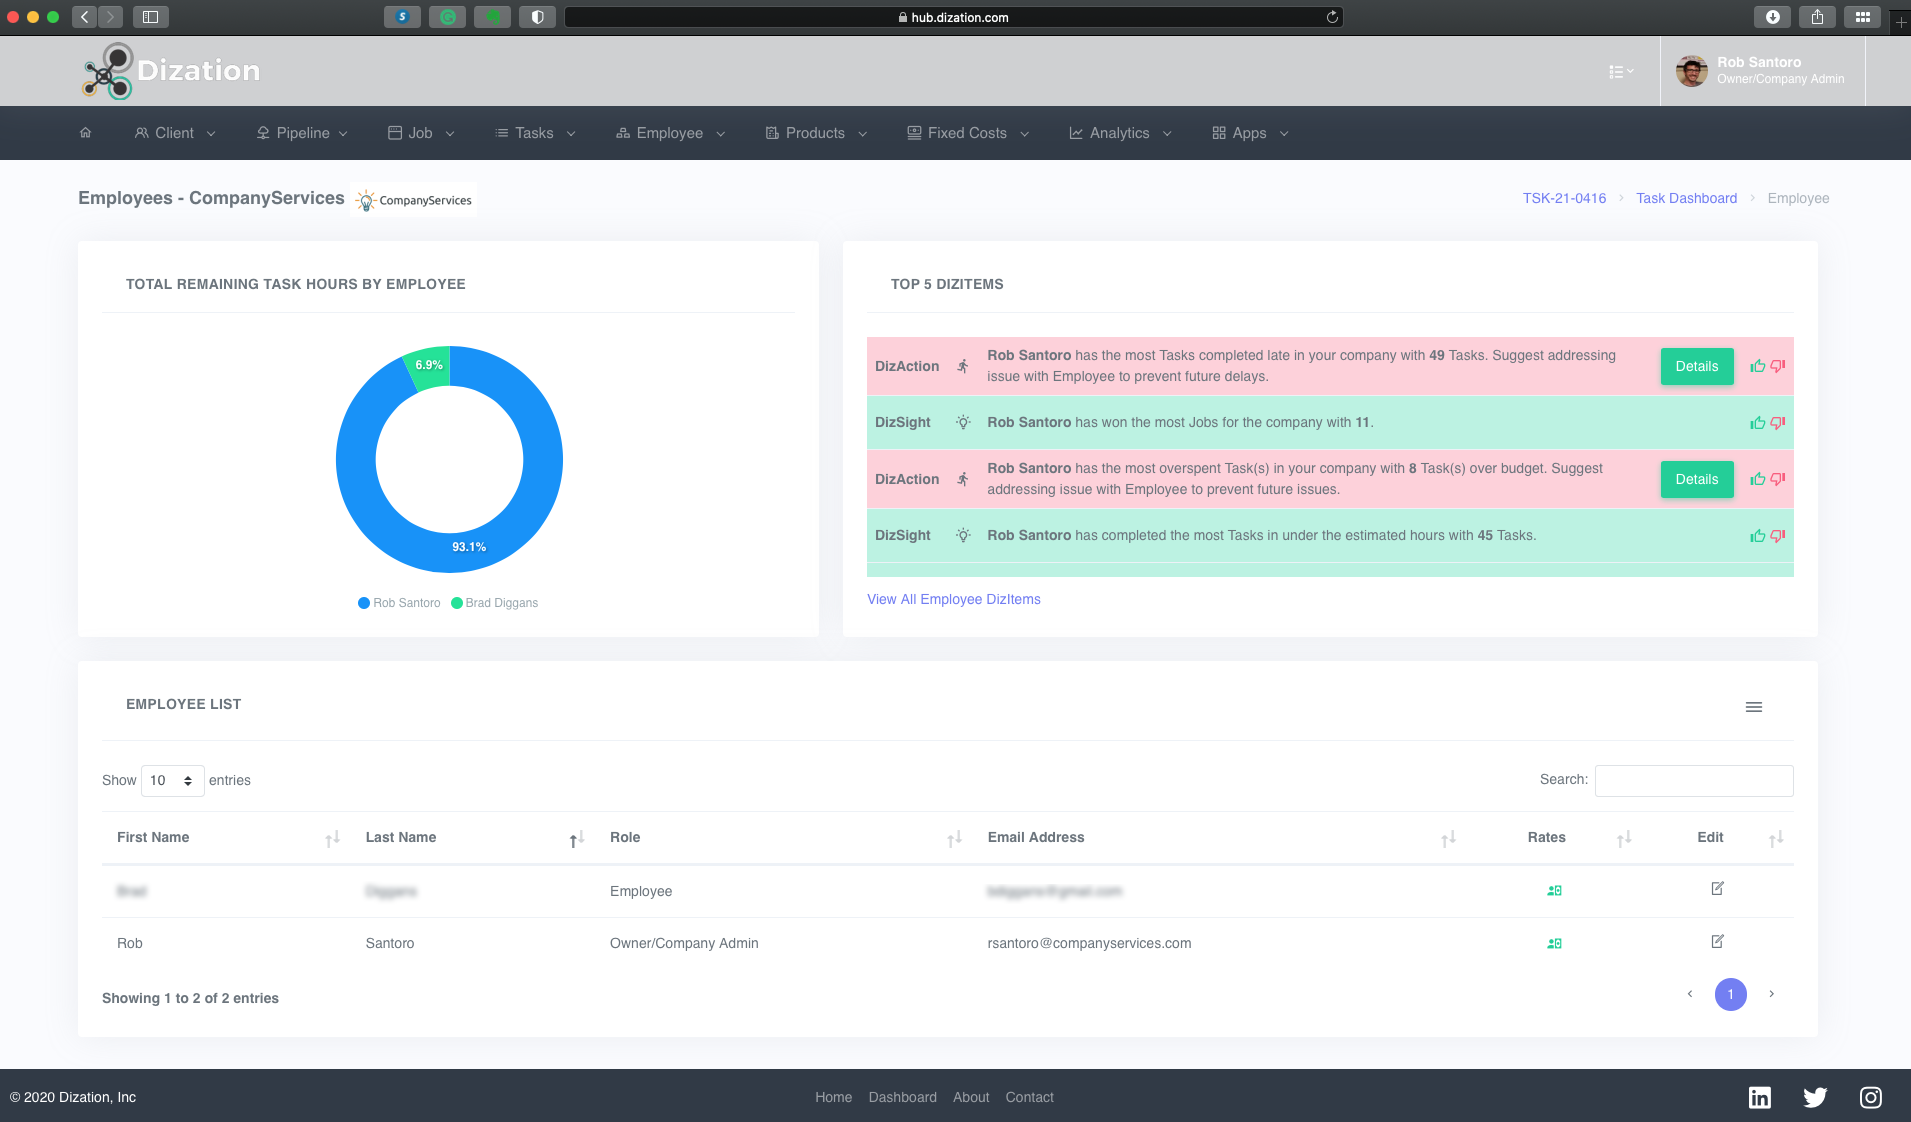1911x1122 pixels.
Task: Click the Dization logo
Action: (x=171, y=71)
